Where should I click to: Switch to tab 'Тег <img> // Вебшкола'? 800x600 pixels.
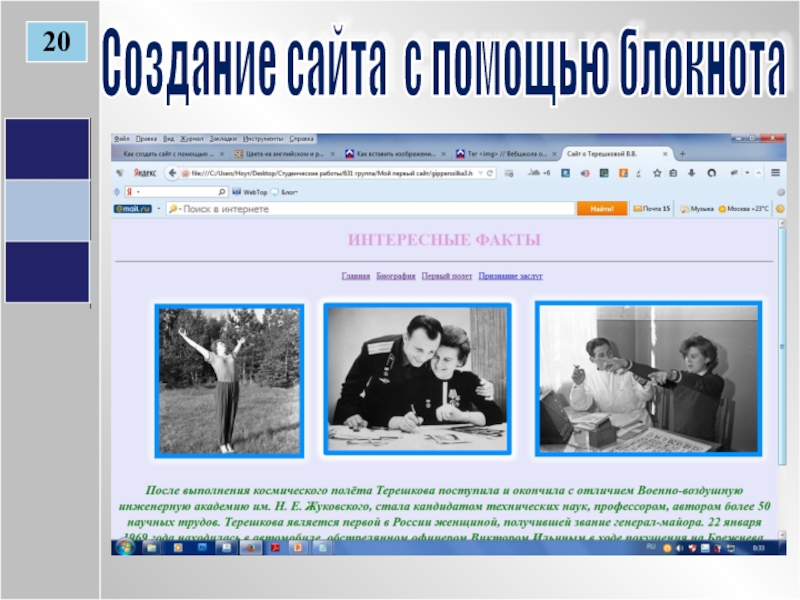506,154
